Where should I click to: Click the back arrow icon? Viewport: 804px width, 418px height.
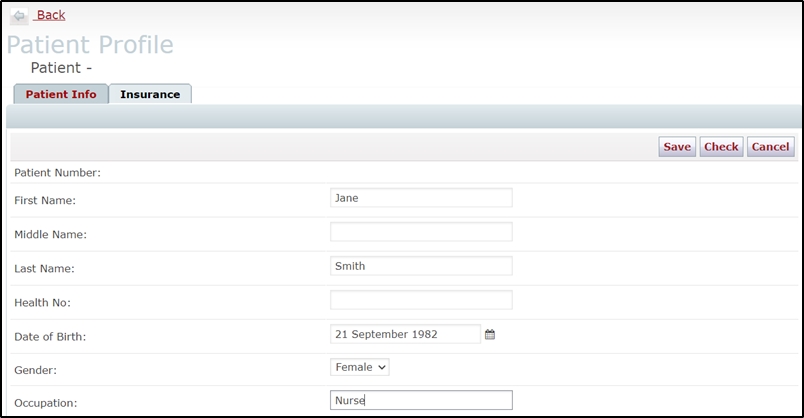[x=19, y=16]
